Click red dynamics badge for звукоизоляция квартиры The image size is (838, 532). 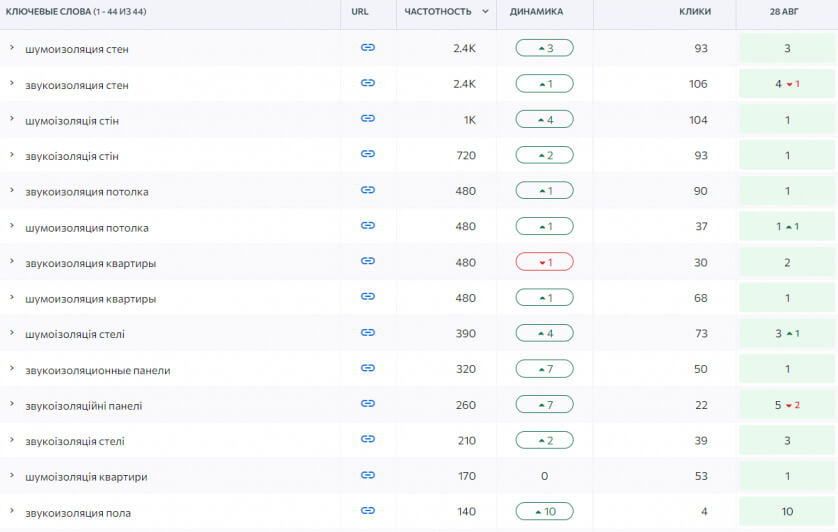(545, 262)
